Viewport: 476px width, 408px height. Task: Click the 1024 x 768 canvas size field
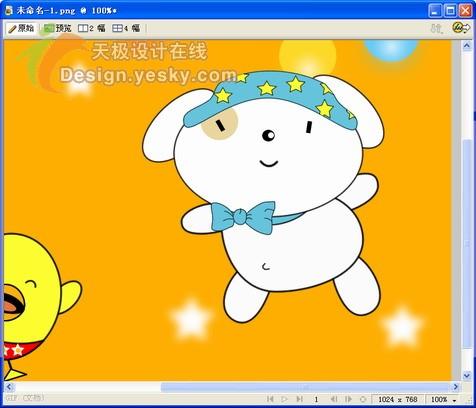point(398,399)
